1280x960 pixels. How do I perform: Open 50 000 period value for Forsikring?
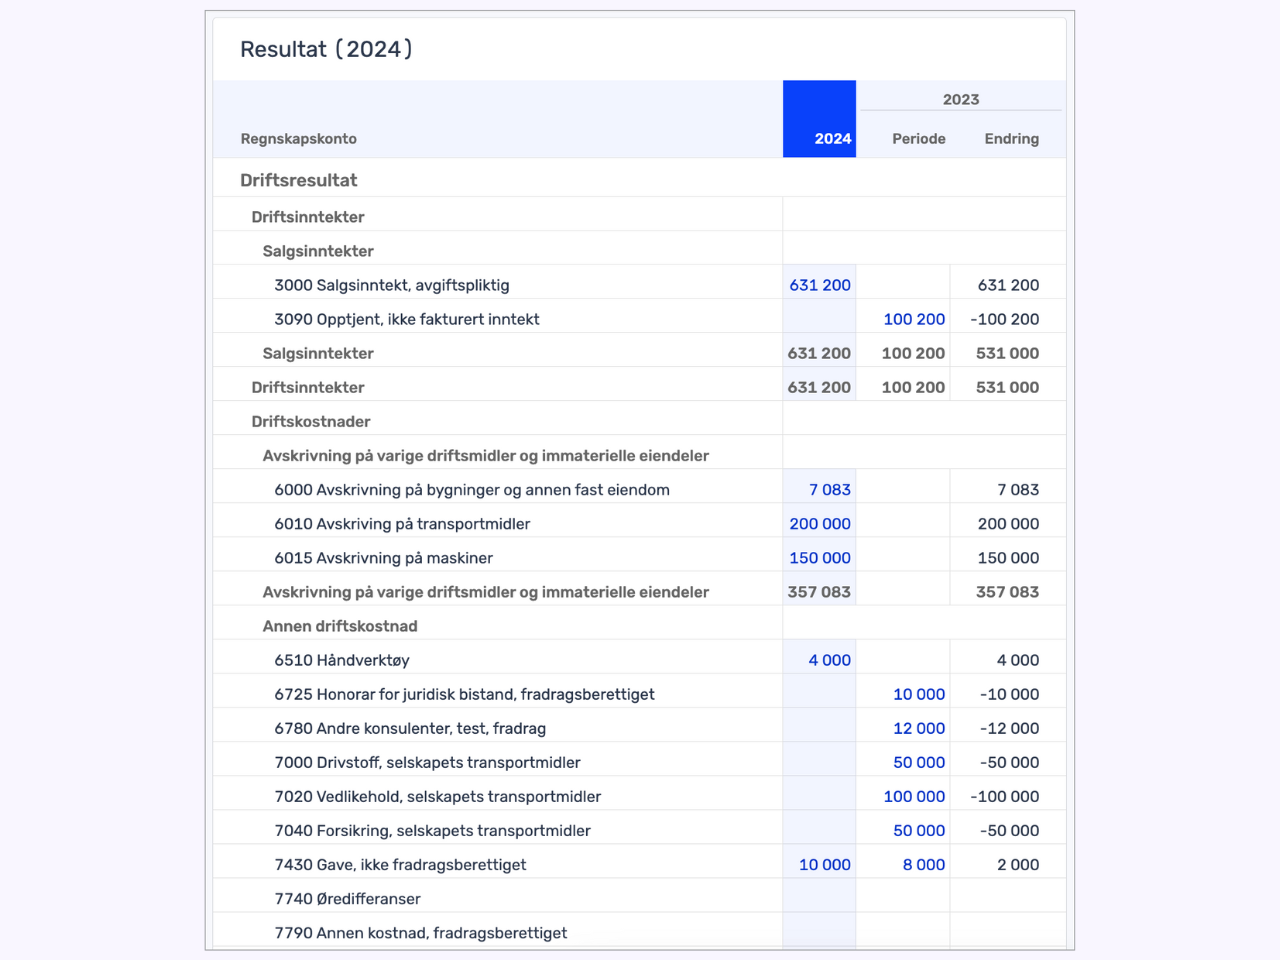click(x=918, y=830)
